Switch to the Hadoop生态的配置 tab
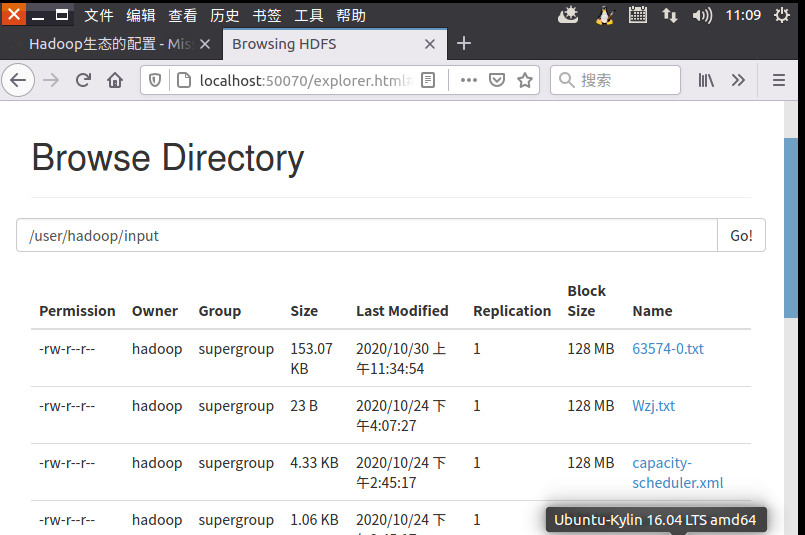805x535 pixels. (x=110, y=44)
